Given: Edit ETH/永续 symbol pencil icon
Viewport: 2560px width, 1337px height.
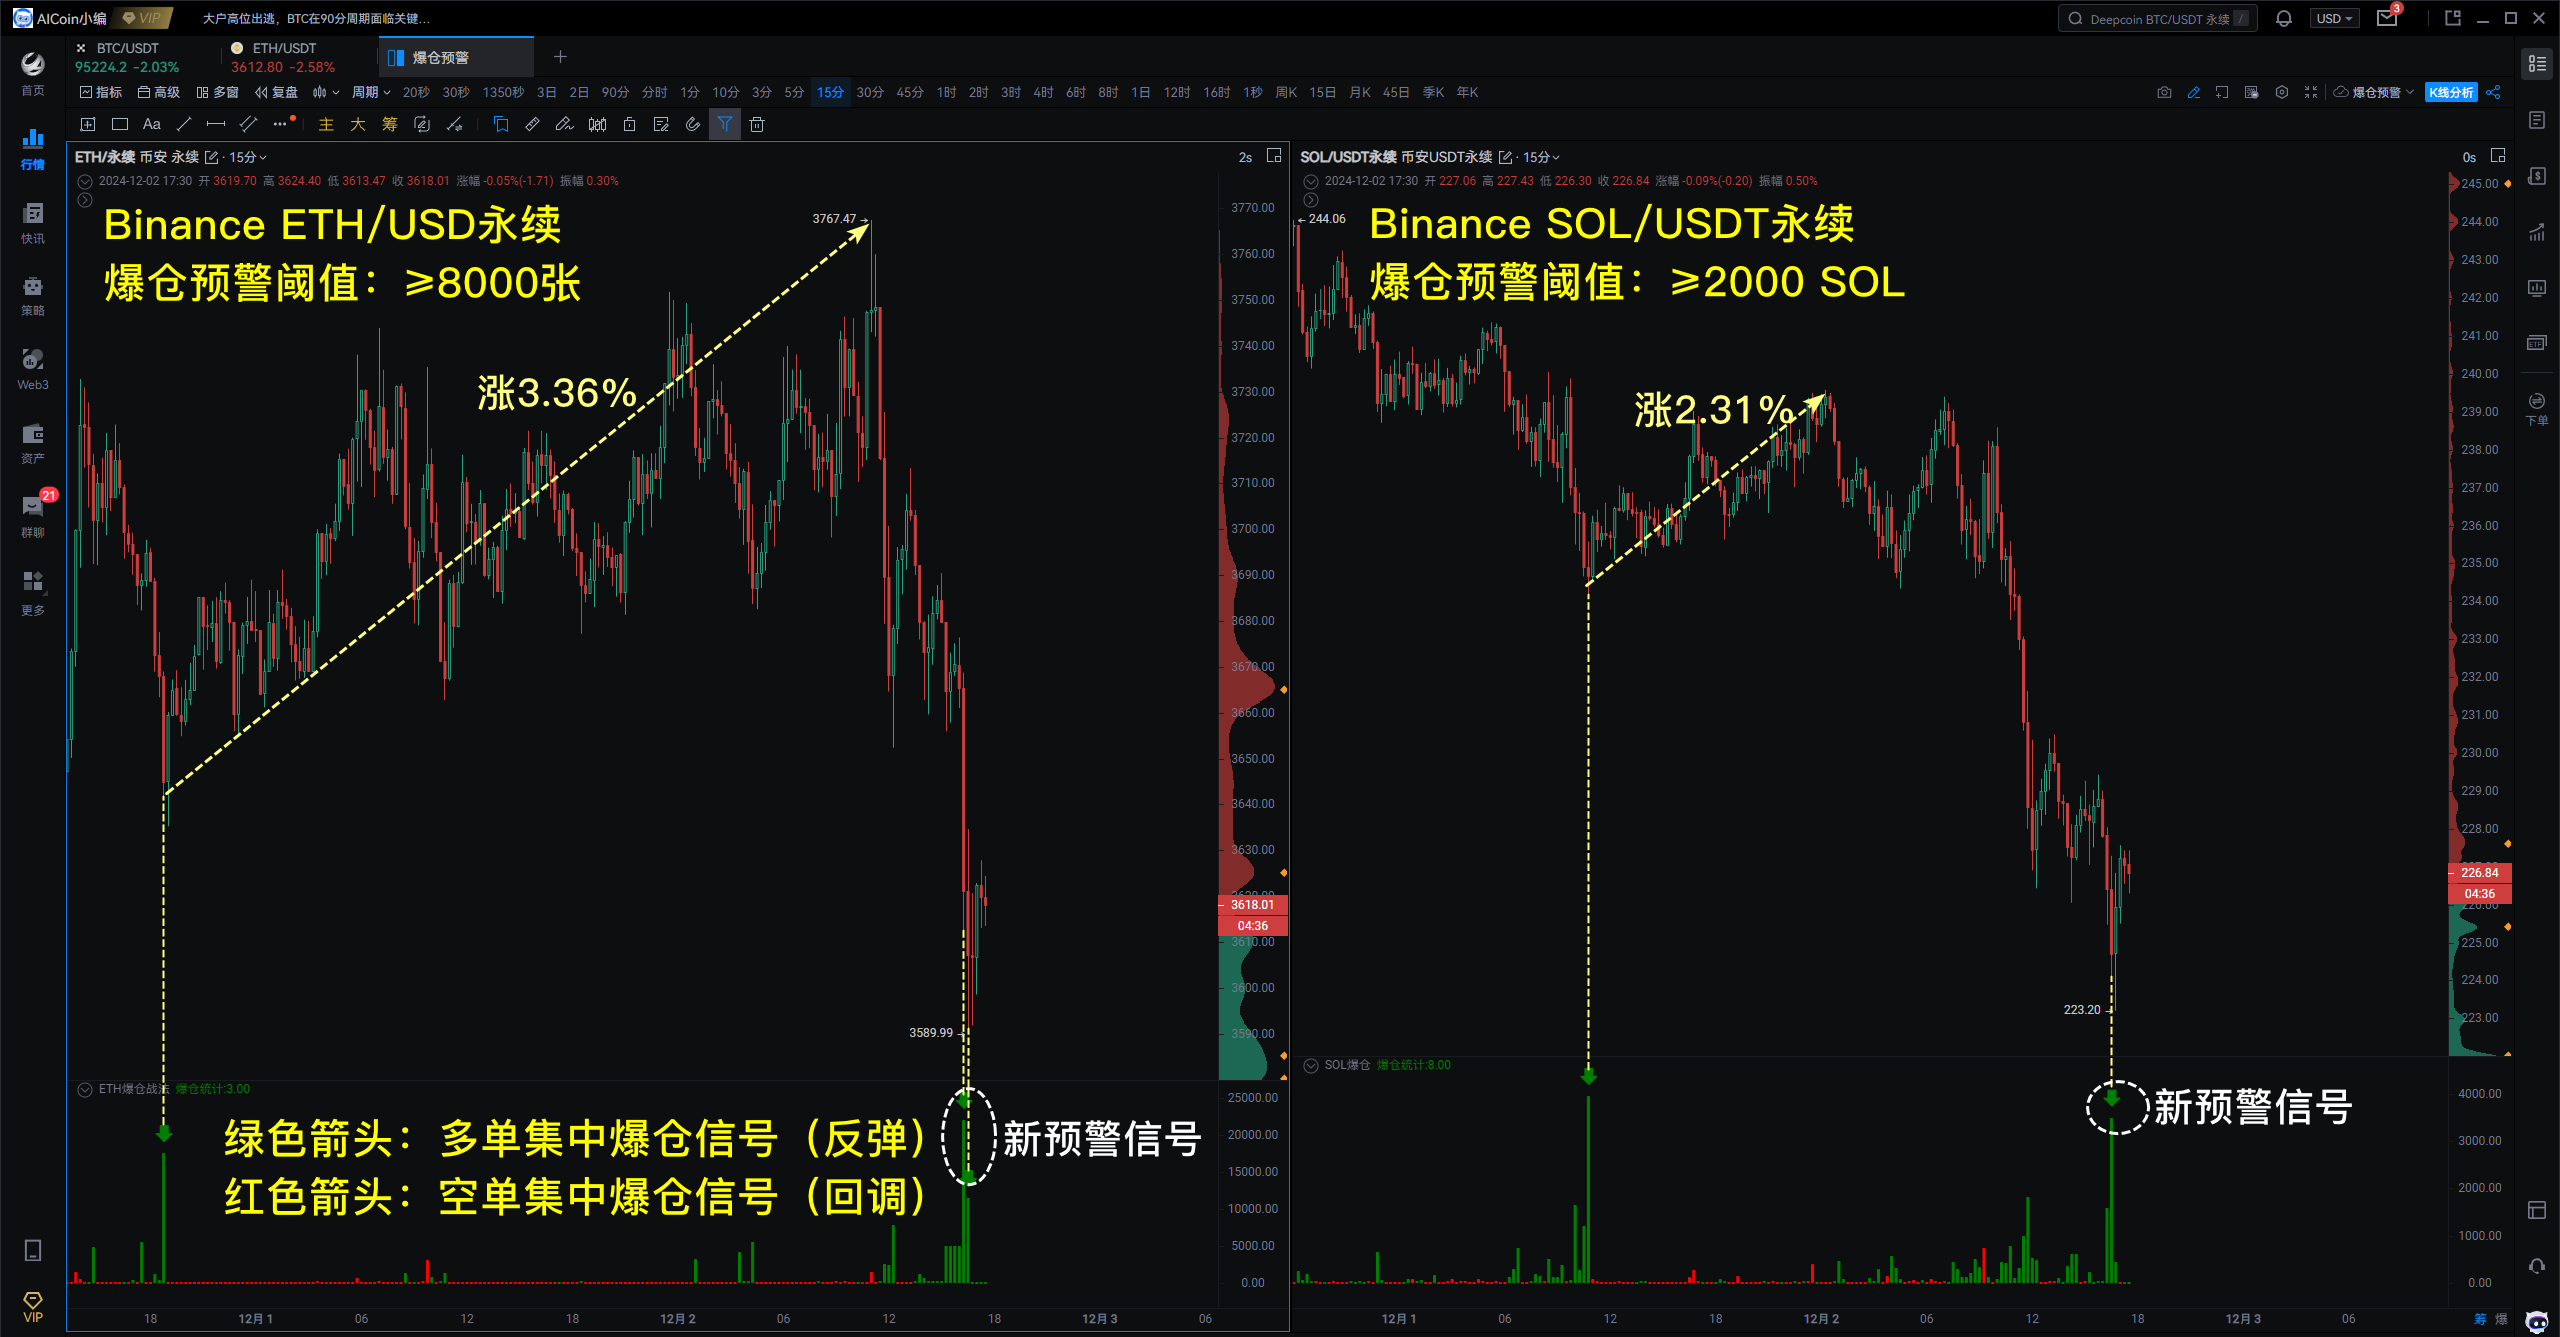Looking at the screenshot, I should [211, 157].
